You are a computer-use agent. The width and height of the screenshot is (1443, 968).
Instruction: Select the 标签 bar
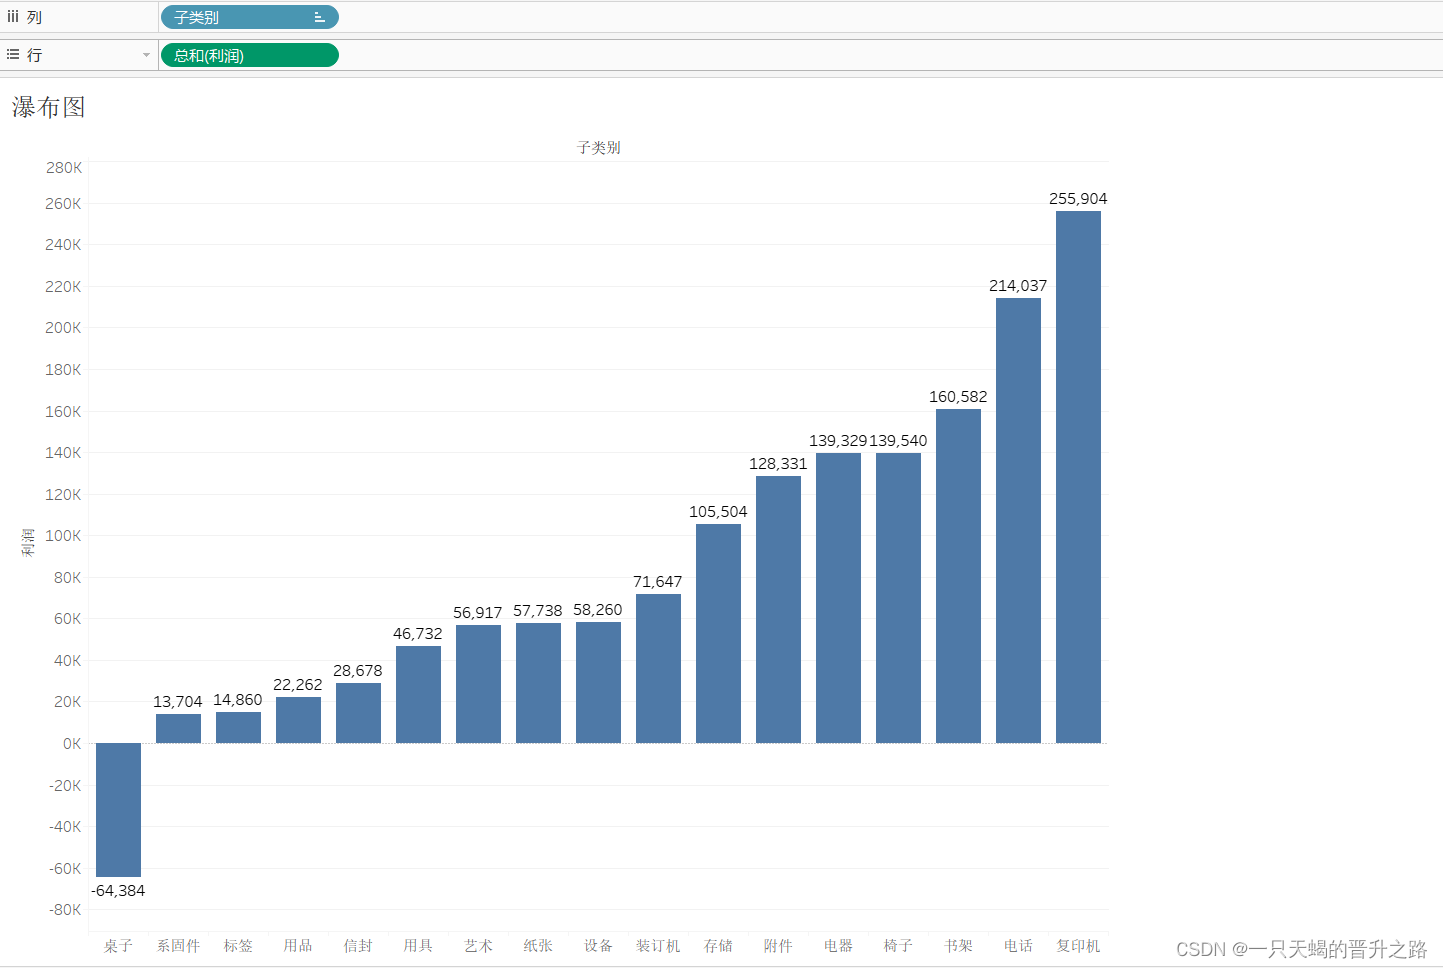(238, 727)
